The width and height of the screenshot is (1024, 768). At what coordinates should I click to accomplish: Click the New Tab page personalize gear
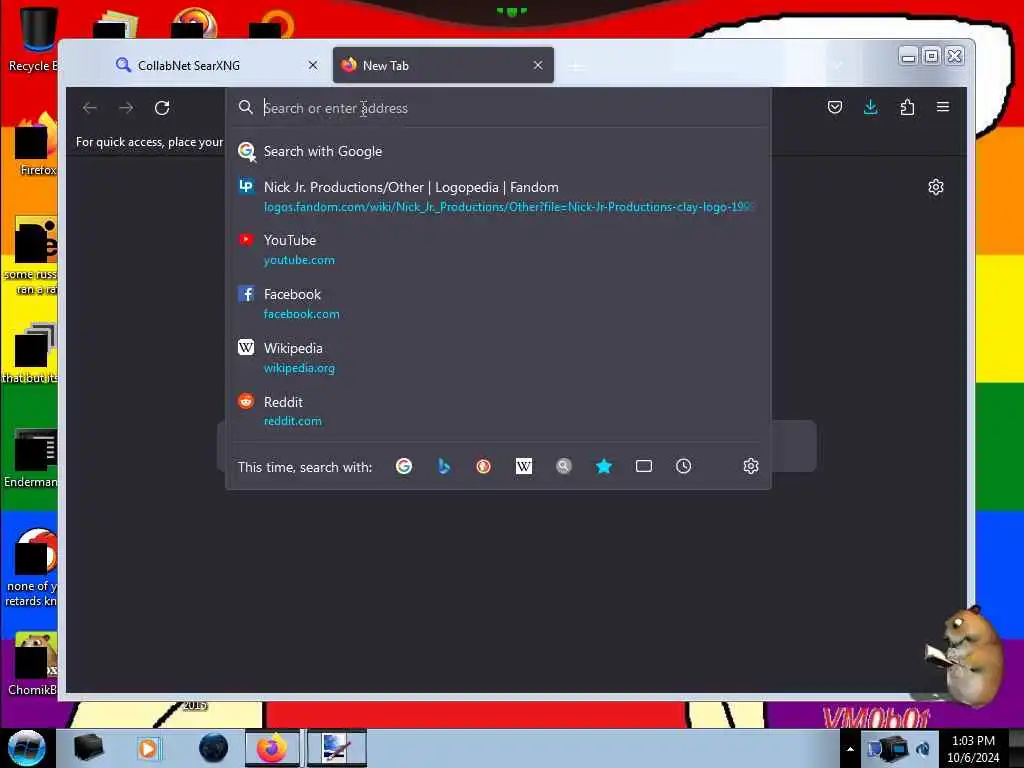[936, 187]
